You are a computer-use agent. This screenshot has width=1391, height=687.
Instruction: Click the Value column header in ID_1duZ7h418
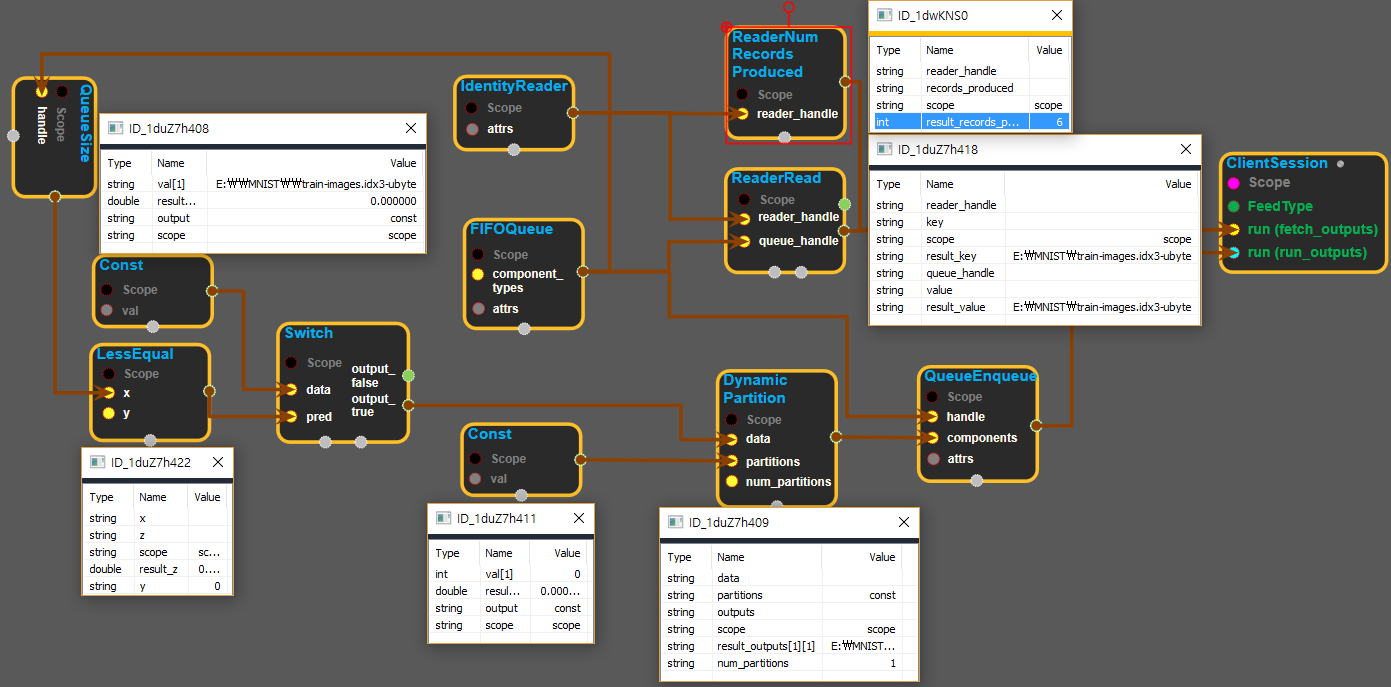[x=1178, y=184]
